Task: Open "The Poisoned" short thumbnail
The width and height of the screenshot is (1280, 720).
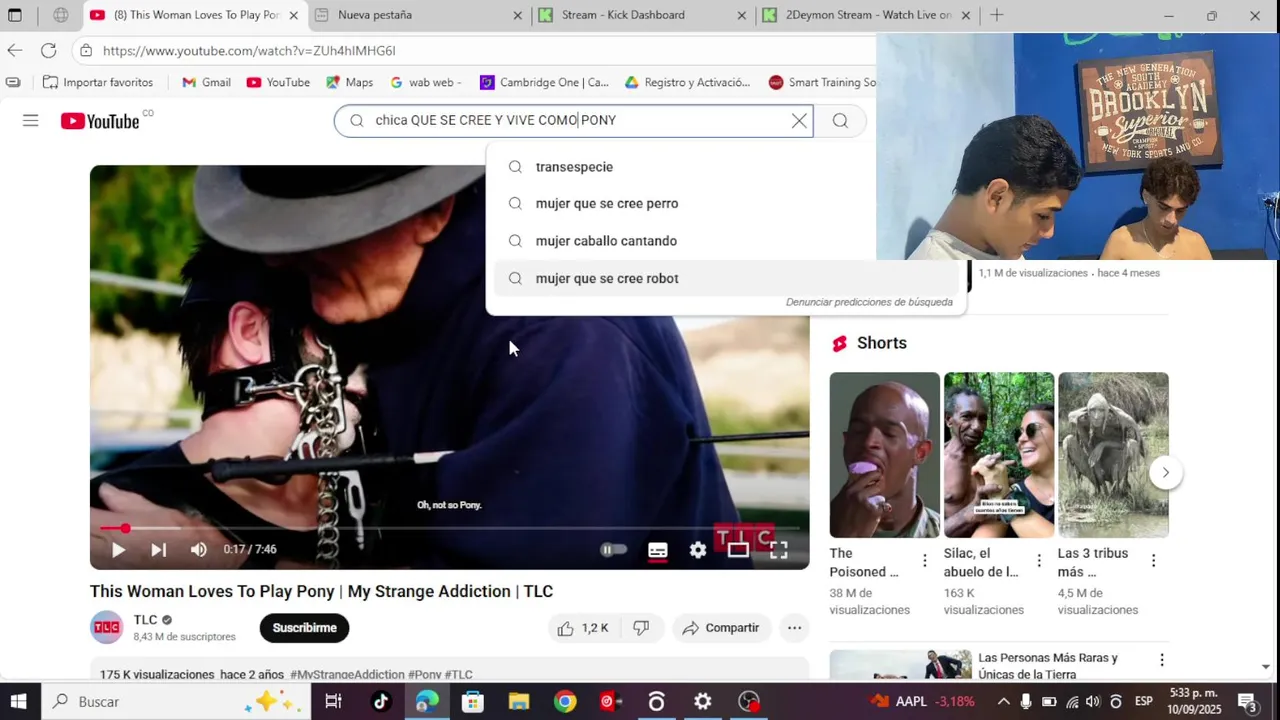Action: click(x=884, y=455)
